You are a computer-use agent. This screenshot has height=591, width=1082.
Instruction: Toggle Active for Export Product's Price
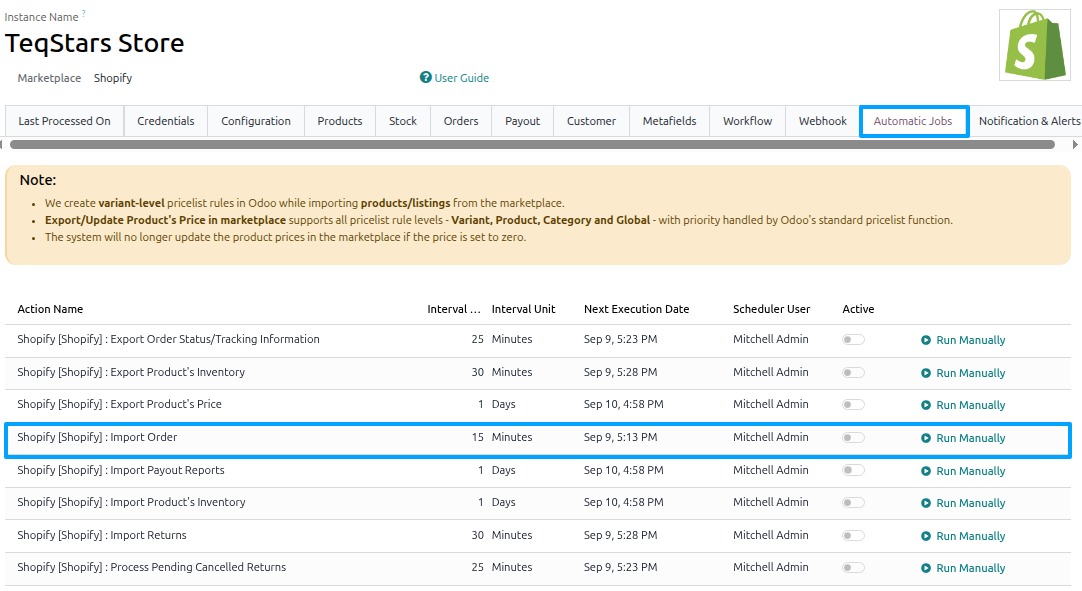(854, 405)
